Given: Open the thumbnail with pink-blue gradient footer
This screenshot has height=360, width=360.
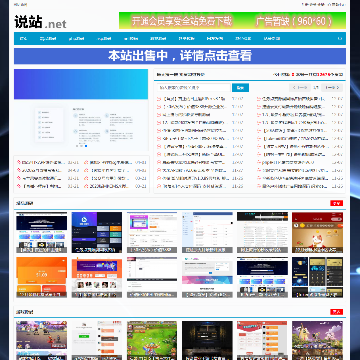Looking at the screenshot, I should pos(207,277).
